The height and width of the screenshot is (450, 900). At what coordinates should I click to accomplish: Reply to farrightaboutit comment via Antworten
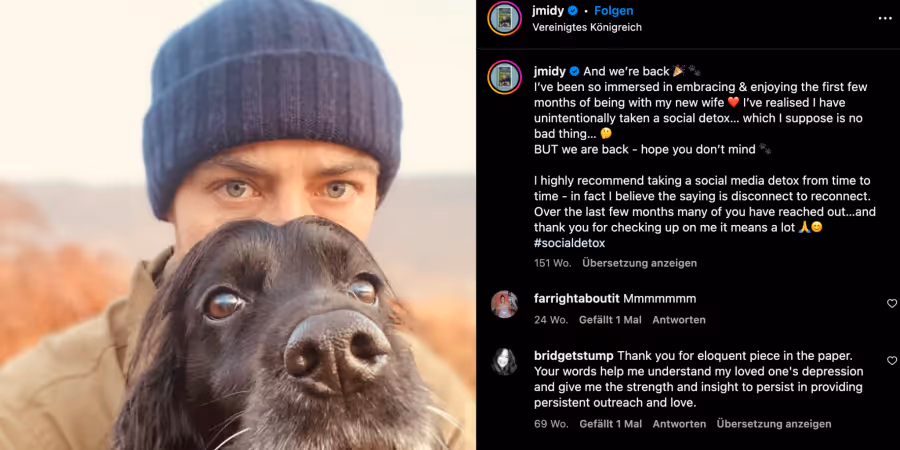pos(679,320)
